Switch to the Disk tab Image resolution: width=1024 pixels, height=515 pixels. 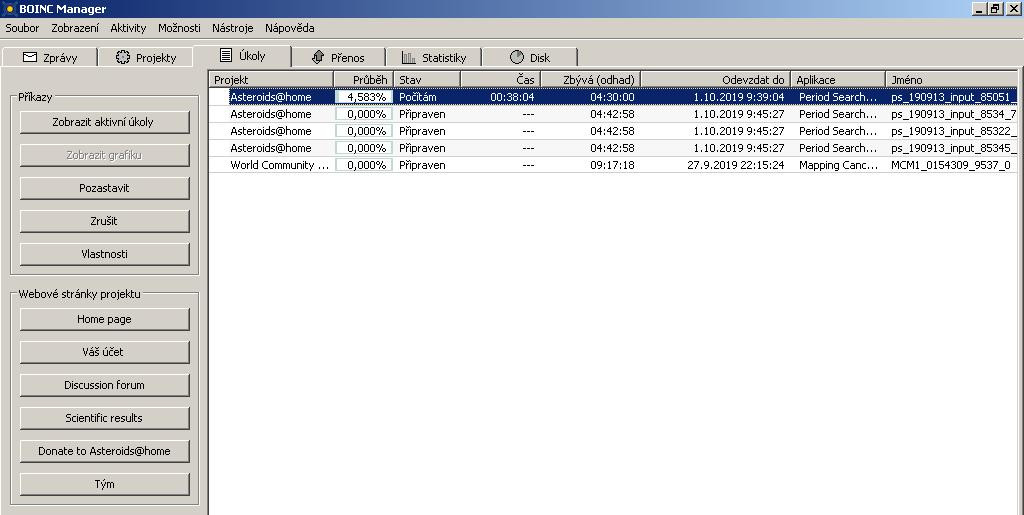tap(530, 57)
